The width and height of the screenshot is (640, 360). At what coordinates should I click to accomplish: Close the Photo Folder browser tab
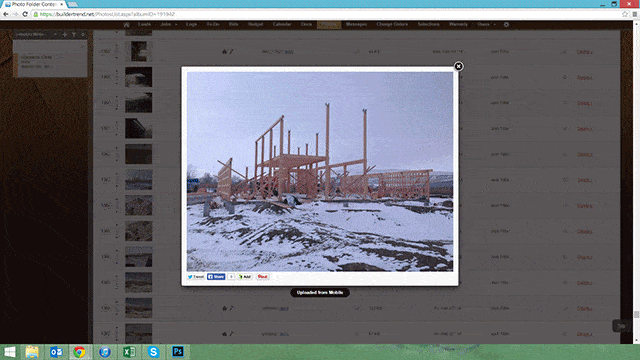(62, 4)
